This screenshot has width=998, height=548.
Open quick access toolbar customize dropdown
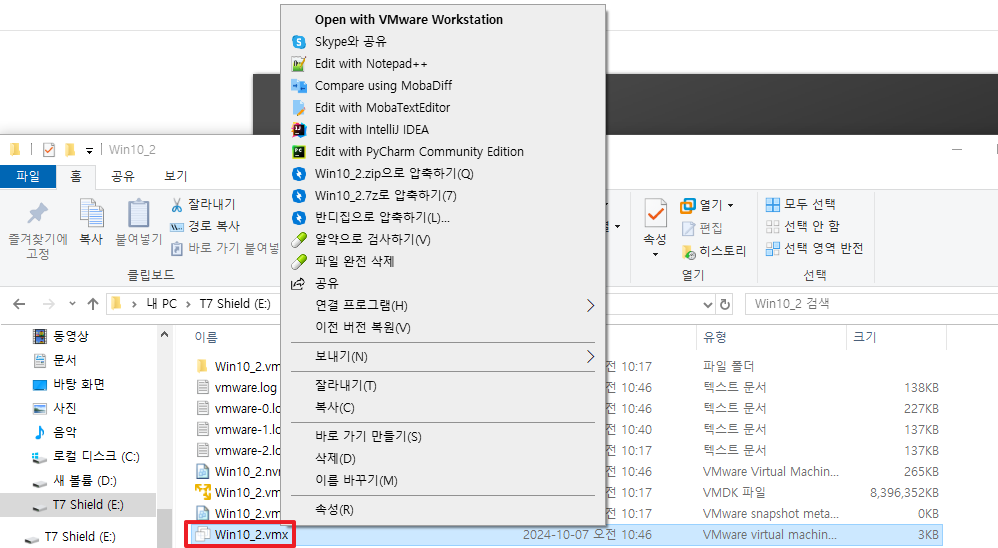89,151
